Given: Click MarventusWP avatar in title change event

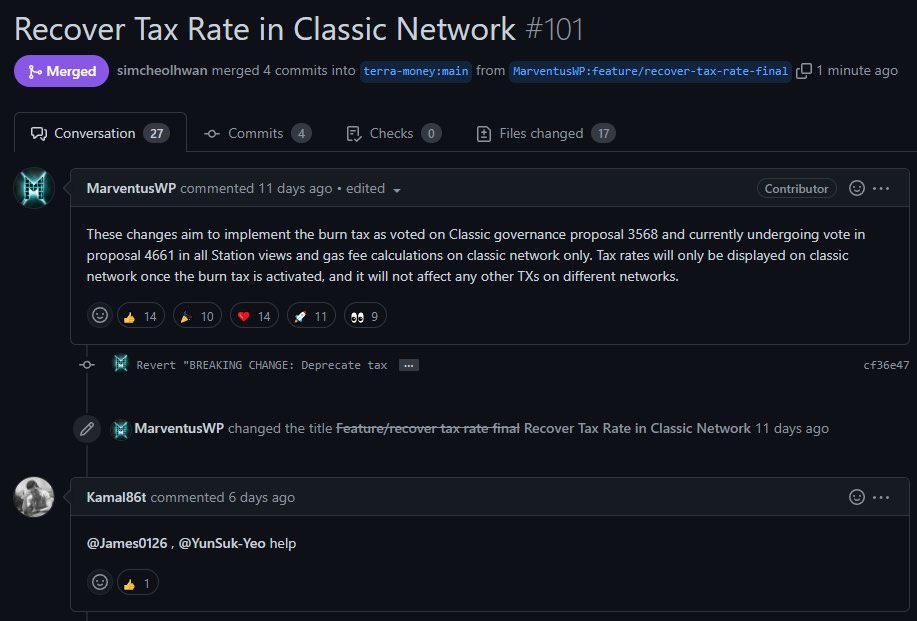Looking at the screenshot, I should click(x=120, y=429).
